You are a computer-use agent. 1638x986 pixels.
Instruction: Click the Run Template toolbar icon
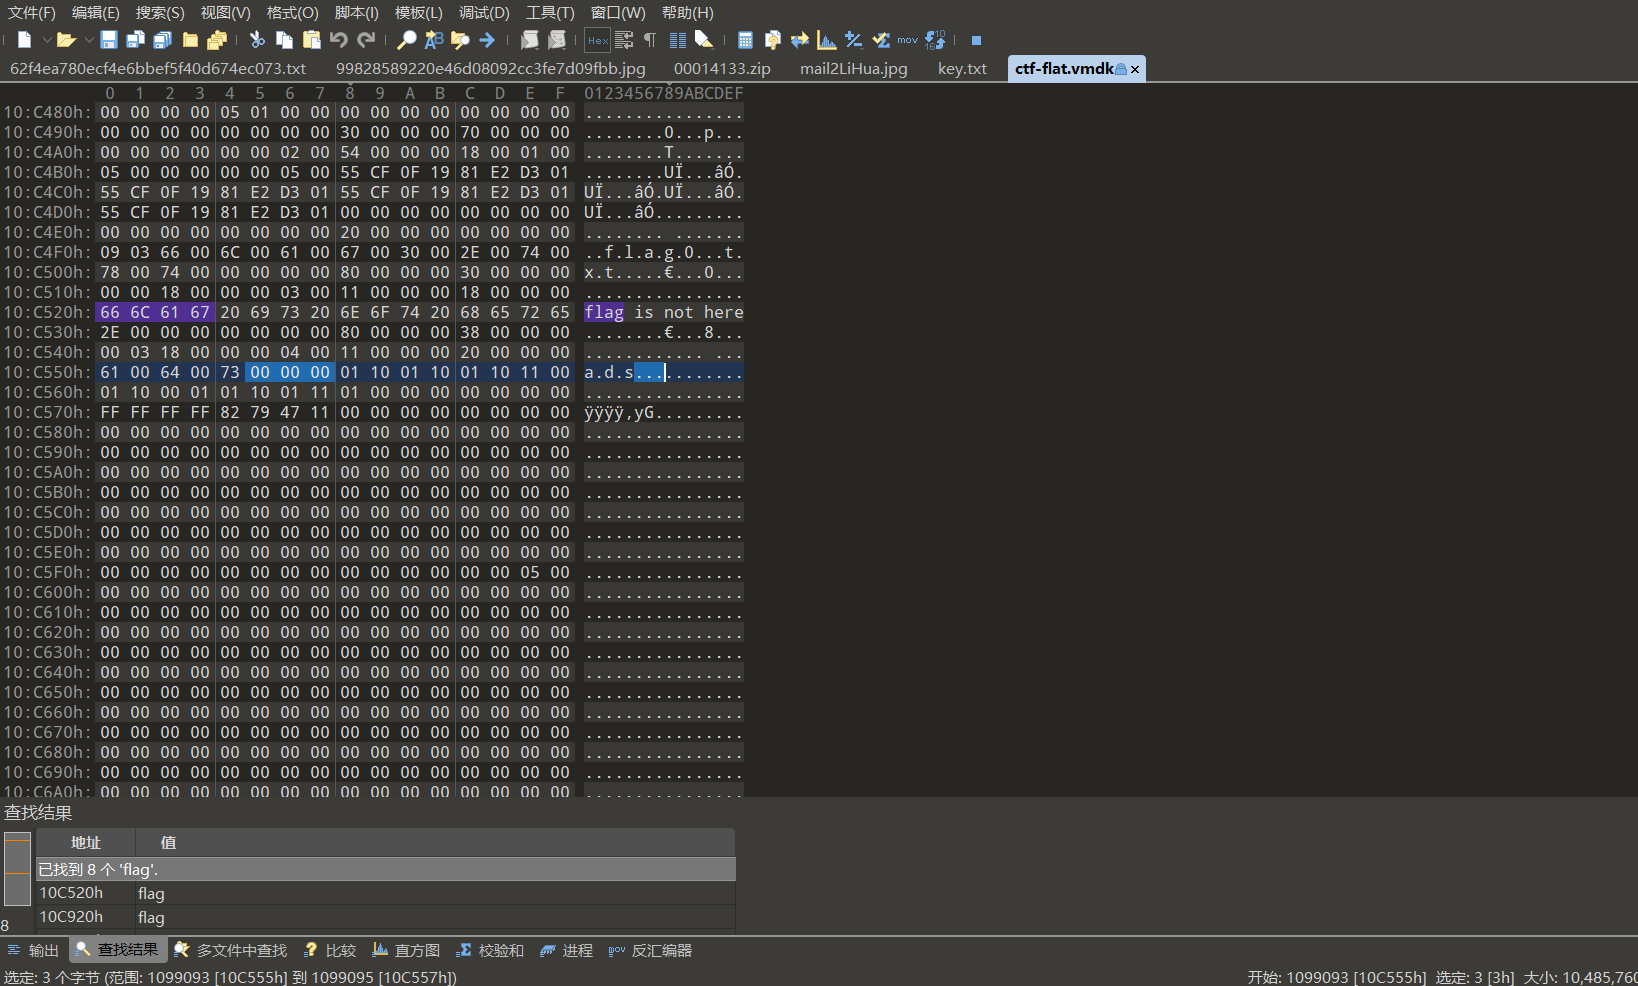point(557,40)
